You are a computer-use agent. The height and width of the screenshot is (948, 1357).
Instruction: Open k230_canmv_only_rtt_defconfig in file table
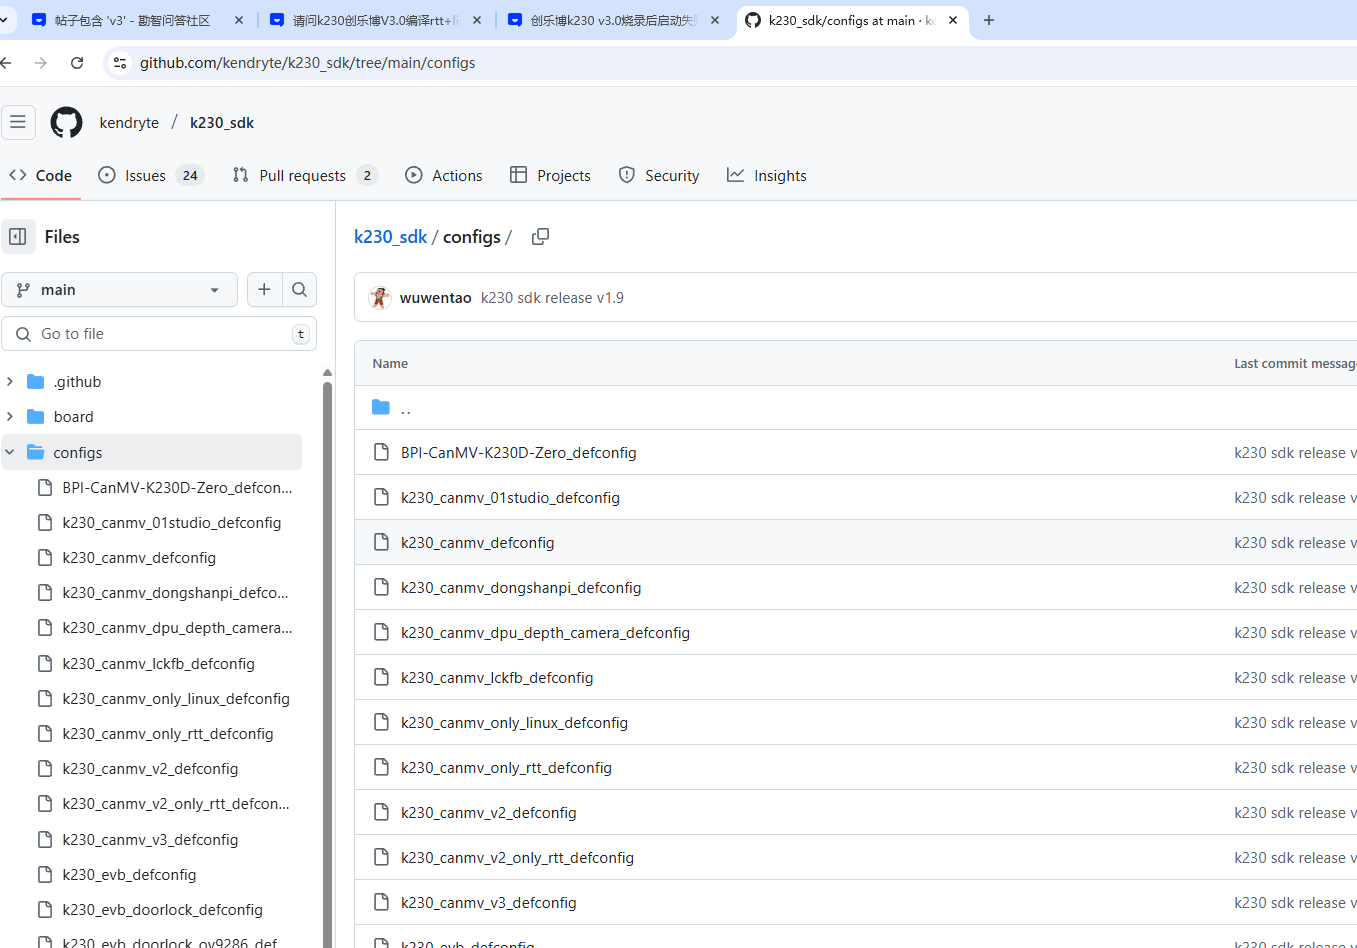click(506, 768)
